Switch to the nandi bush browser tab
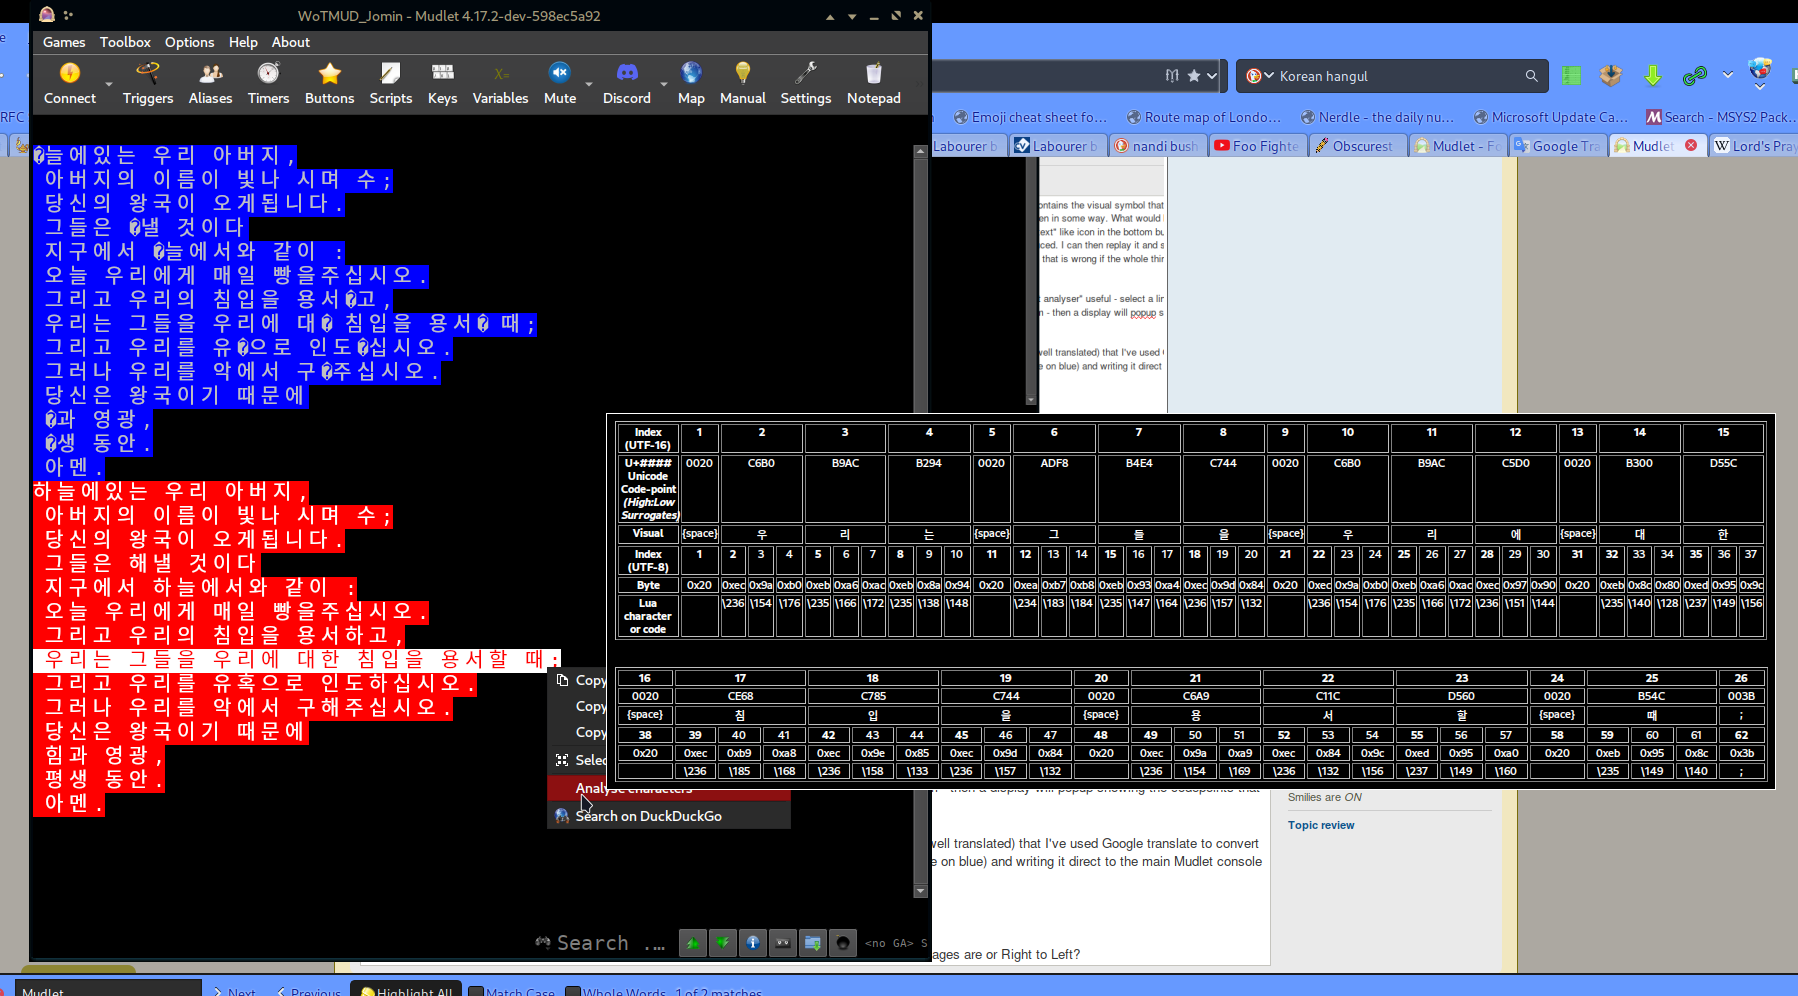 pos(1156,146)
